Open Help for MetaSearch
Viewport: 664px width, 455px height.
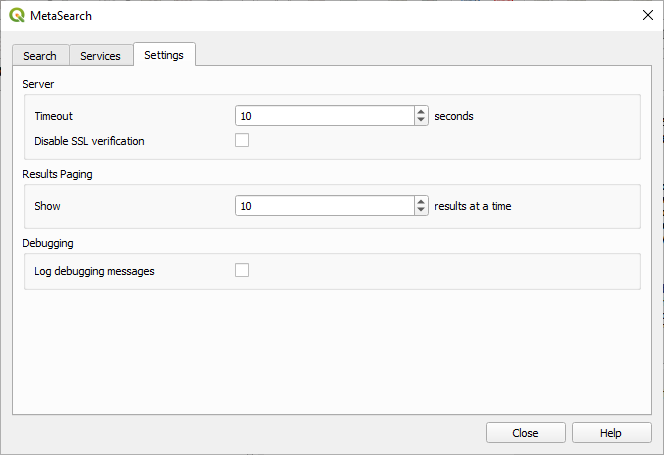point(611,433)
